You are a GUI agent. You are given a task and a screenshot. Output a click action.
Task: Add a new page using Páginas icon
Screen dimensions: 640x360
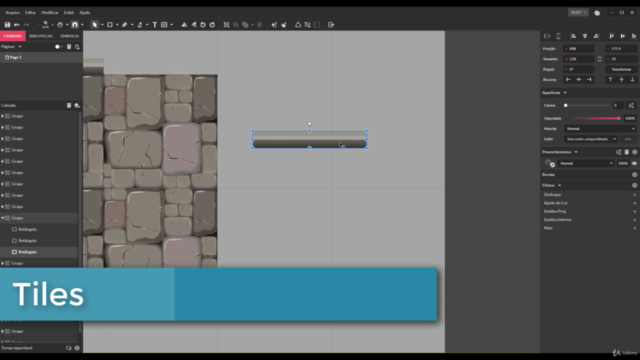click(x=77, y=47)
